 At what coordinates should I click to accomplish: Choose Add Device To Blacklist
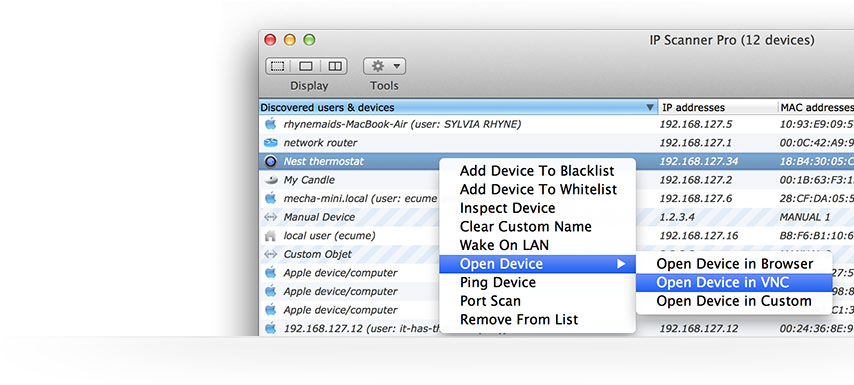(537, 171)
